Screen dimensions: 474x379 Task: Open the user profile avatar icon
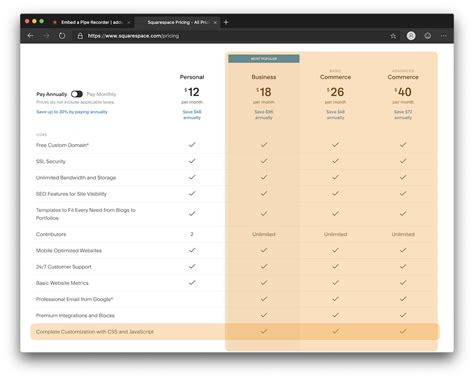coord(411,36)
